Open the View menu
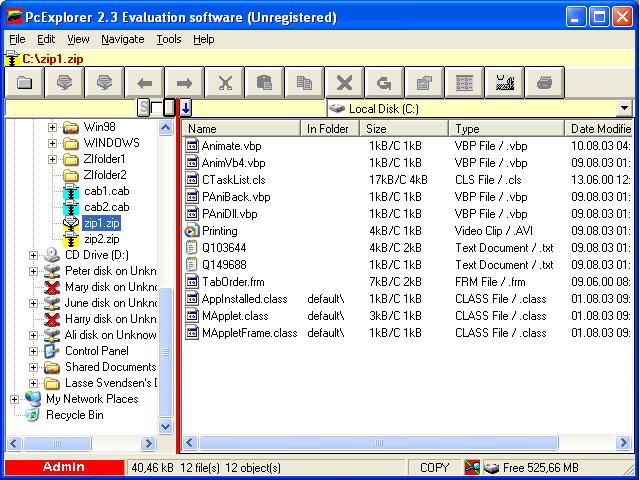This screenshot has width=640, height=480. (x=78, y=39)
